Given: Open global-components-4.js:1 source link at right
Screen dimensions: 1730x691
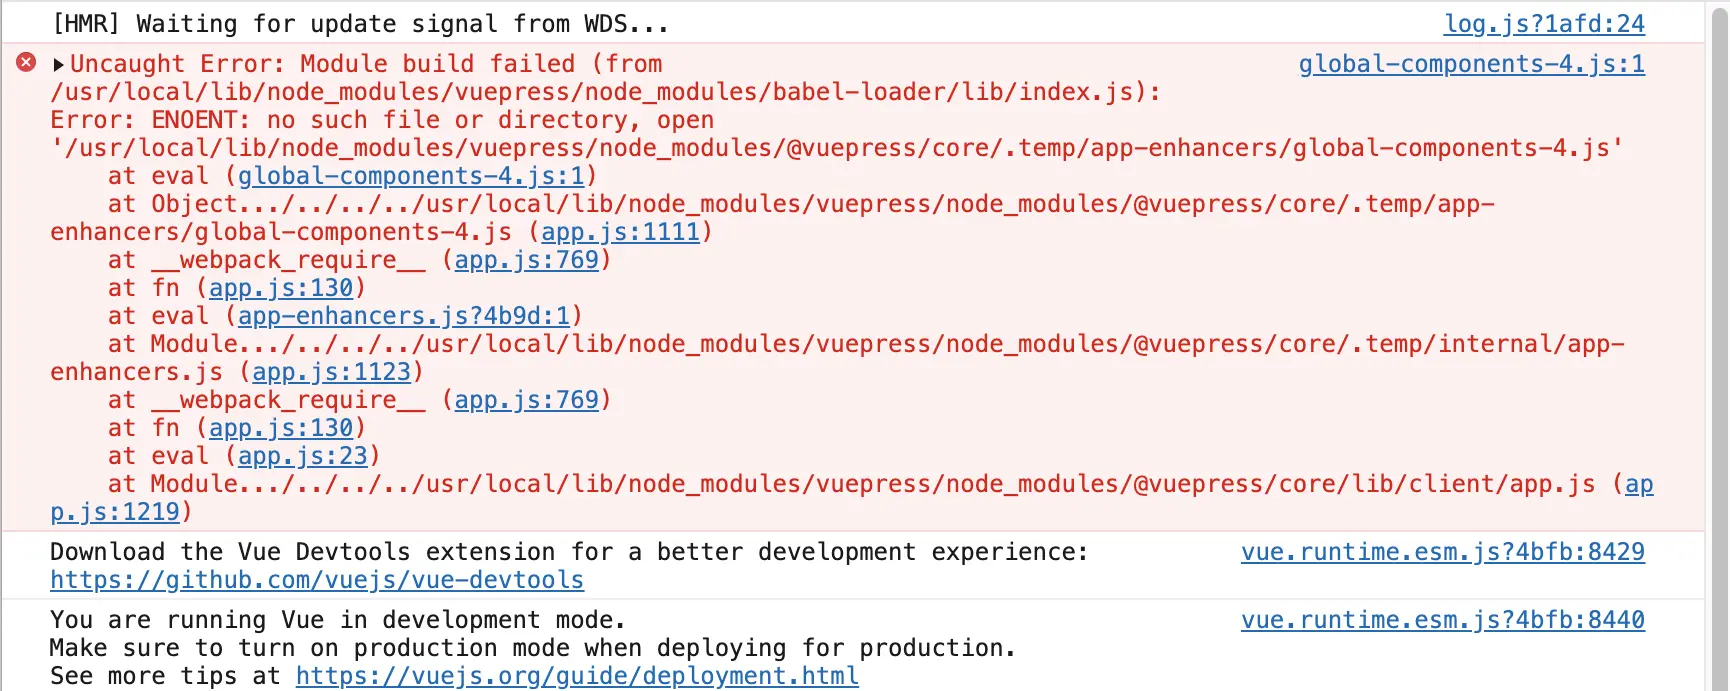Looking at the screenshot, I should pos(1471,64).
